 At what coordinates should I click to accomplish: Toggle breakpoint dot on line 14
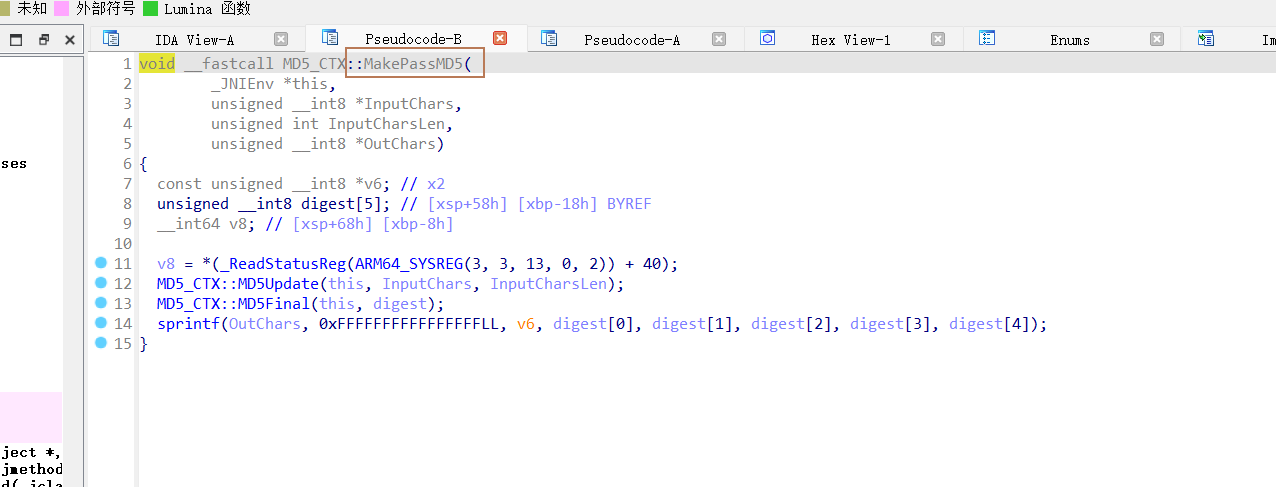click(x=100, y=323)
